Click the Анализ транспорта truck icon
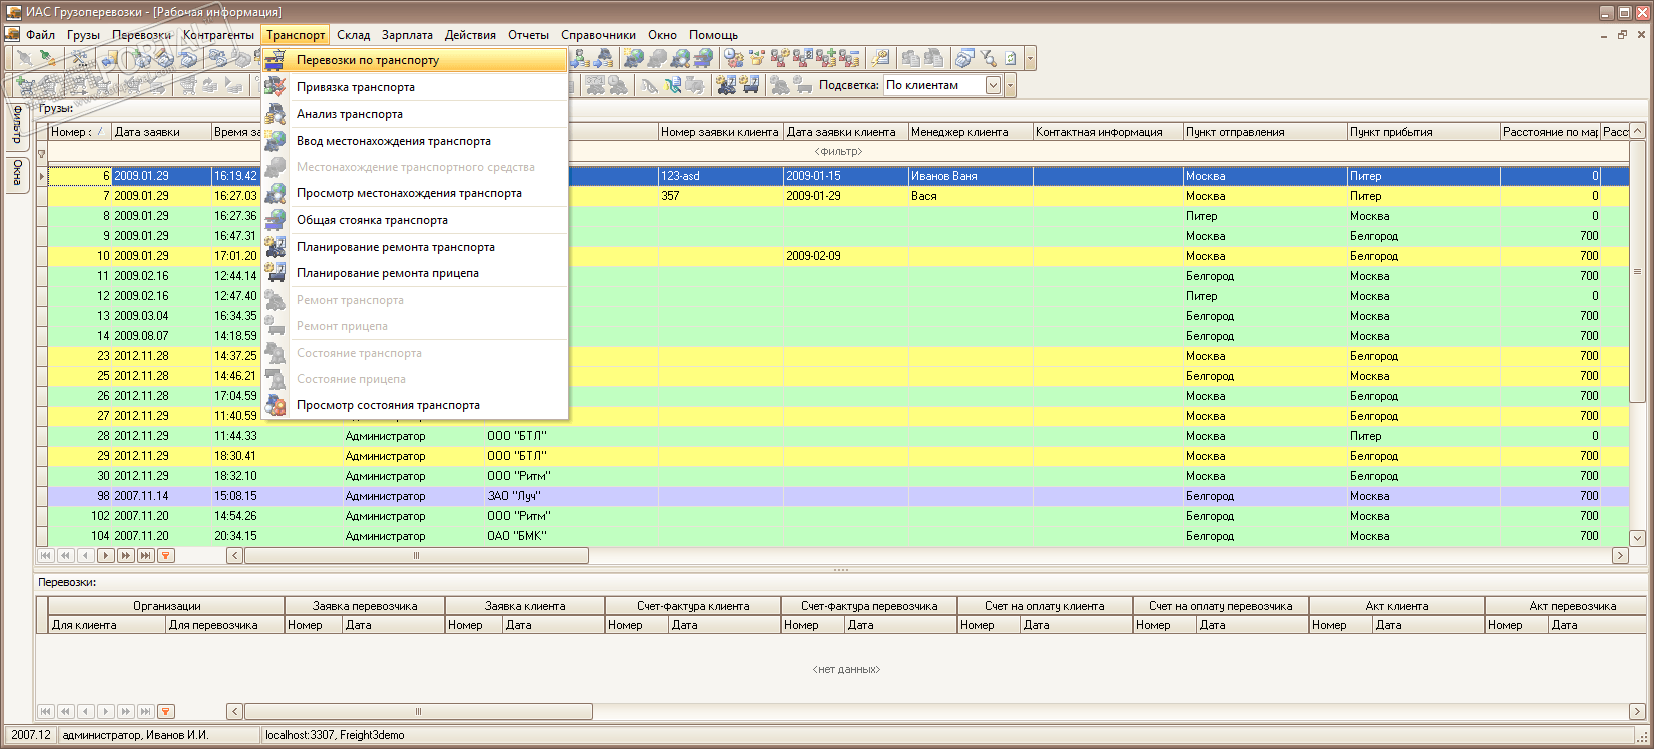 275,114
